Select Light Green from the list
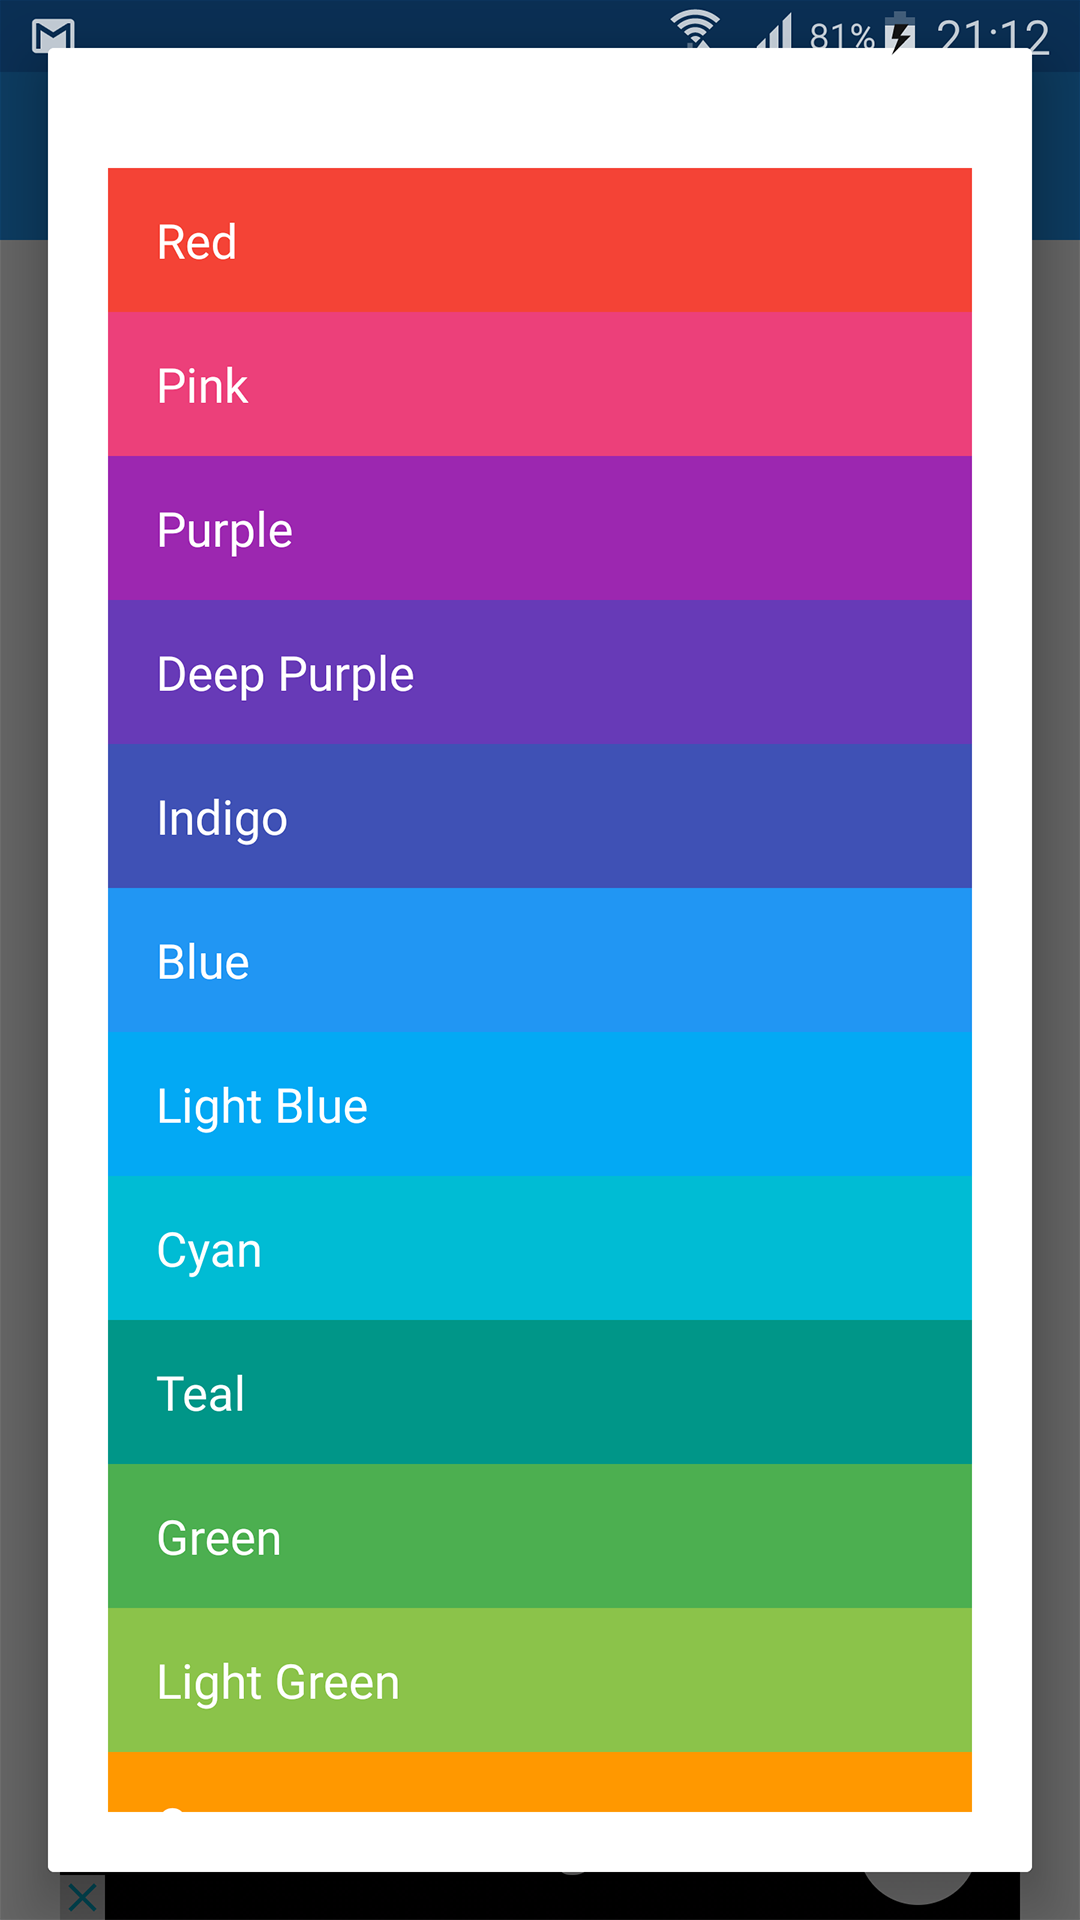Screen dimensions: 1080x1920 coord(540,1681)
